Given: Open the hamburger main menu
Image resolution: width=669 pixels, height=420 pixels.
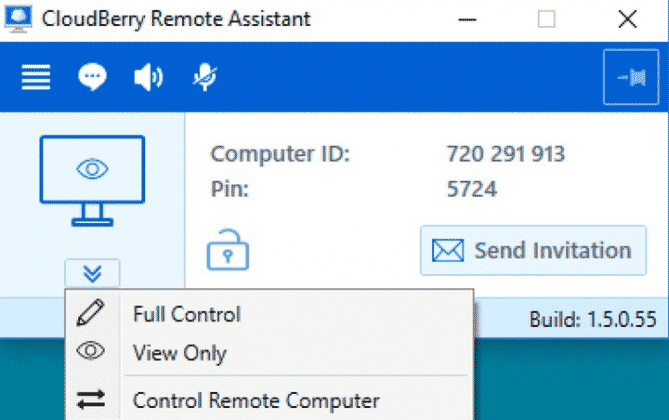Looking at the screenshot, I should click(x=36, y=77).
